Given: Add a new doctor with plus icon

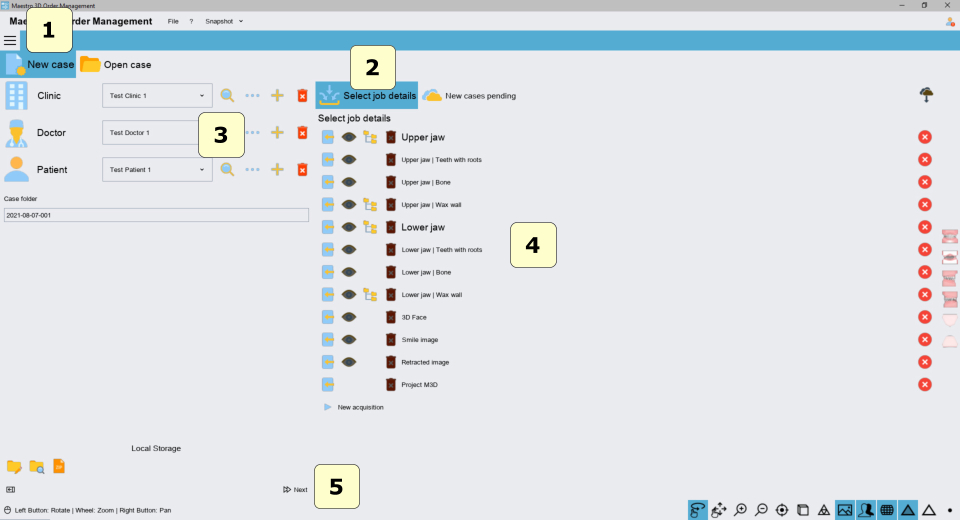Looking at the screenshot, I should pyautogui.click(x=277, y=132).
